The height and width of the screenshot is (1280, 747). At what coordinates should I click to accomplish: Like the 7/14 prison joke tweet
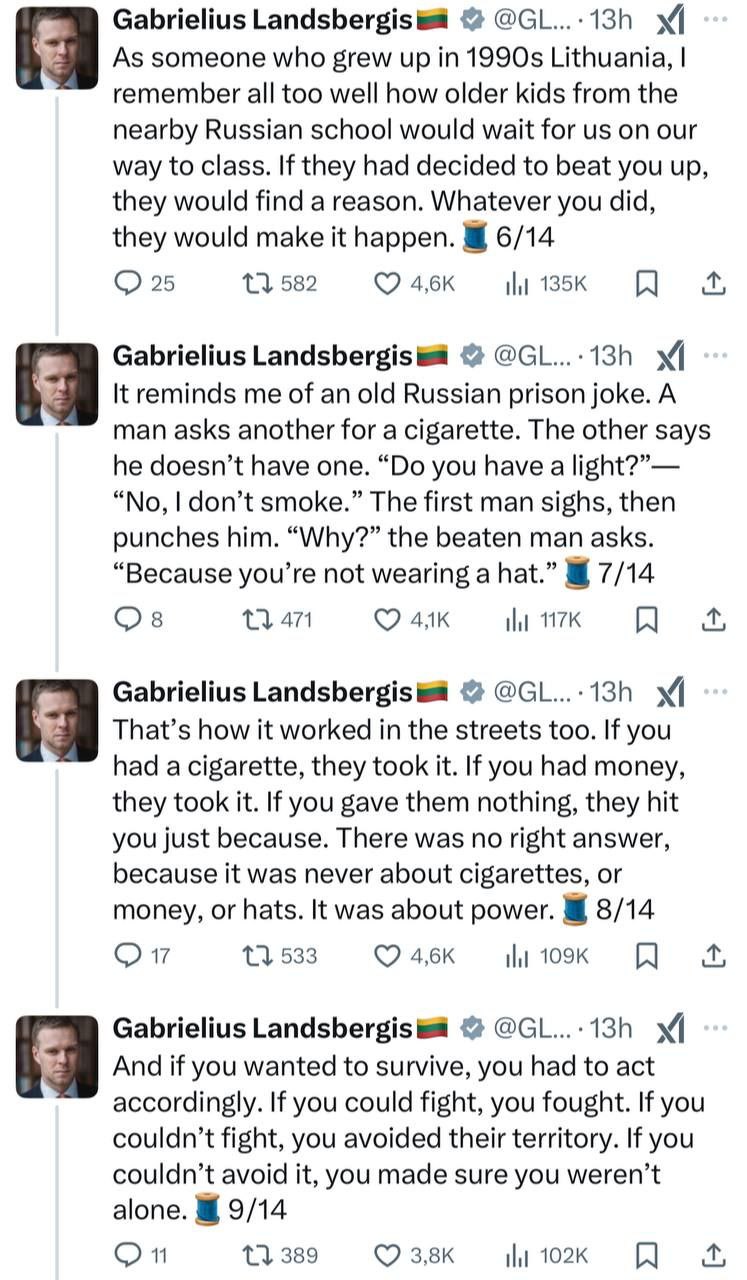[x=388, y=620]
